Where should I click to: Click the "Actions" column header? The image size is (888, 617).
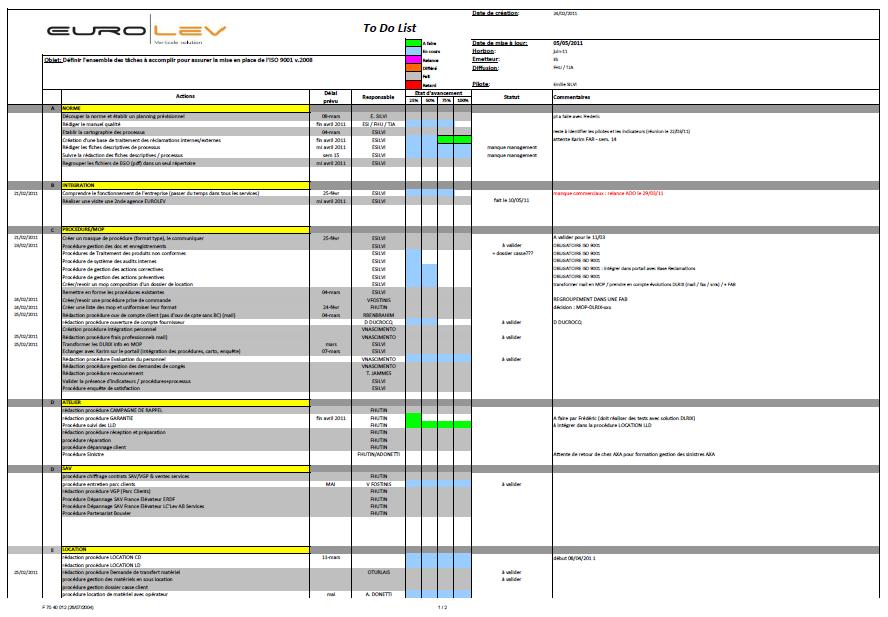(x=185, y=96)
